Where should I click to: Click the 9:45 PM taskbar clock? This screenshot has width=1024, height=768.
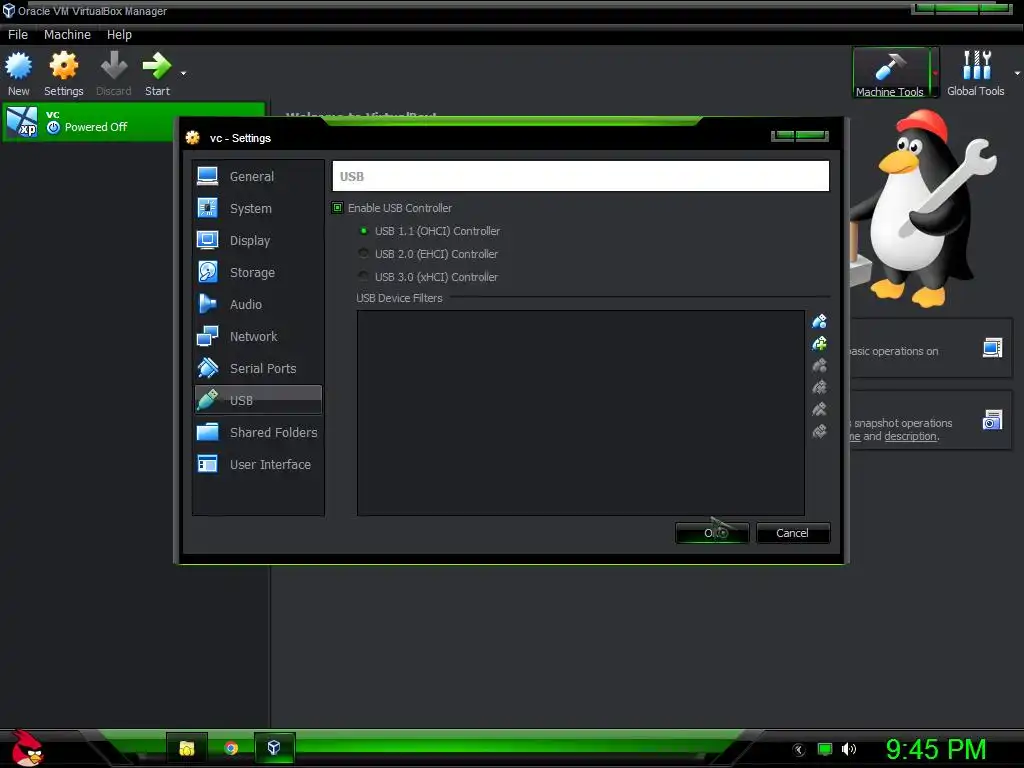[935, 749]
